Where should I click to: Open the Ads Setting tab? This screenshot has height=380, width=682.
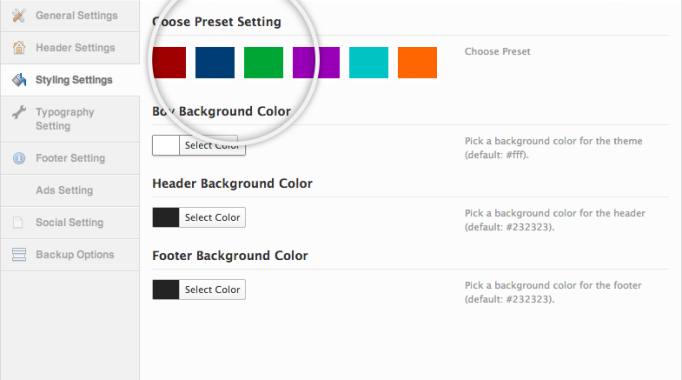70,190
